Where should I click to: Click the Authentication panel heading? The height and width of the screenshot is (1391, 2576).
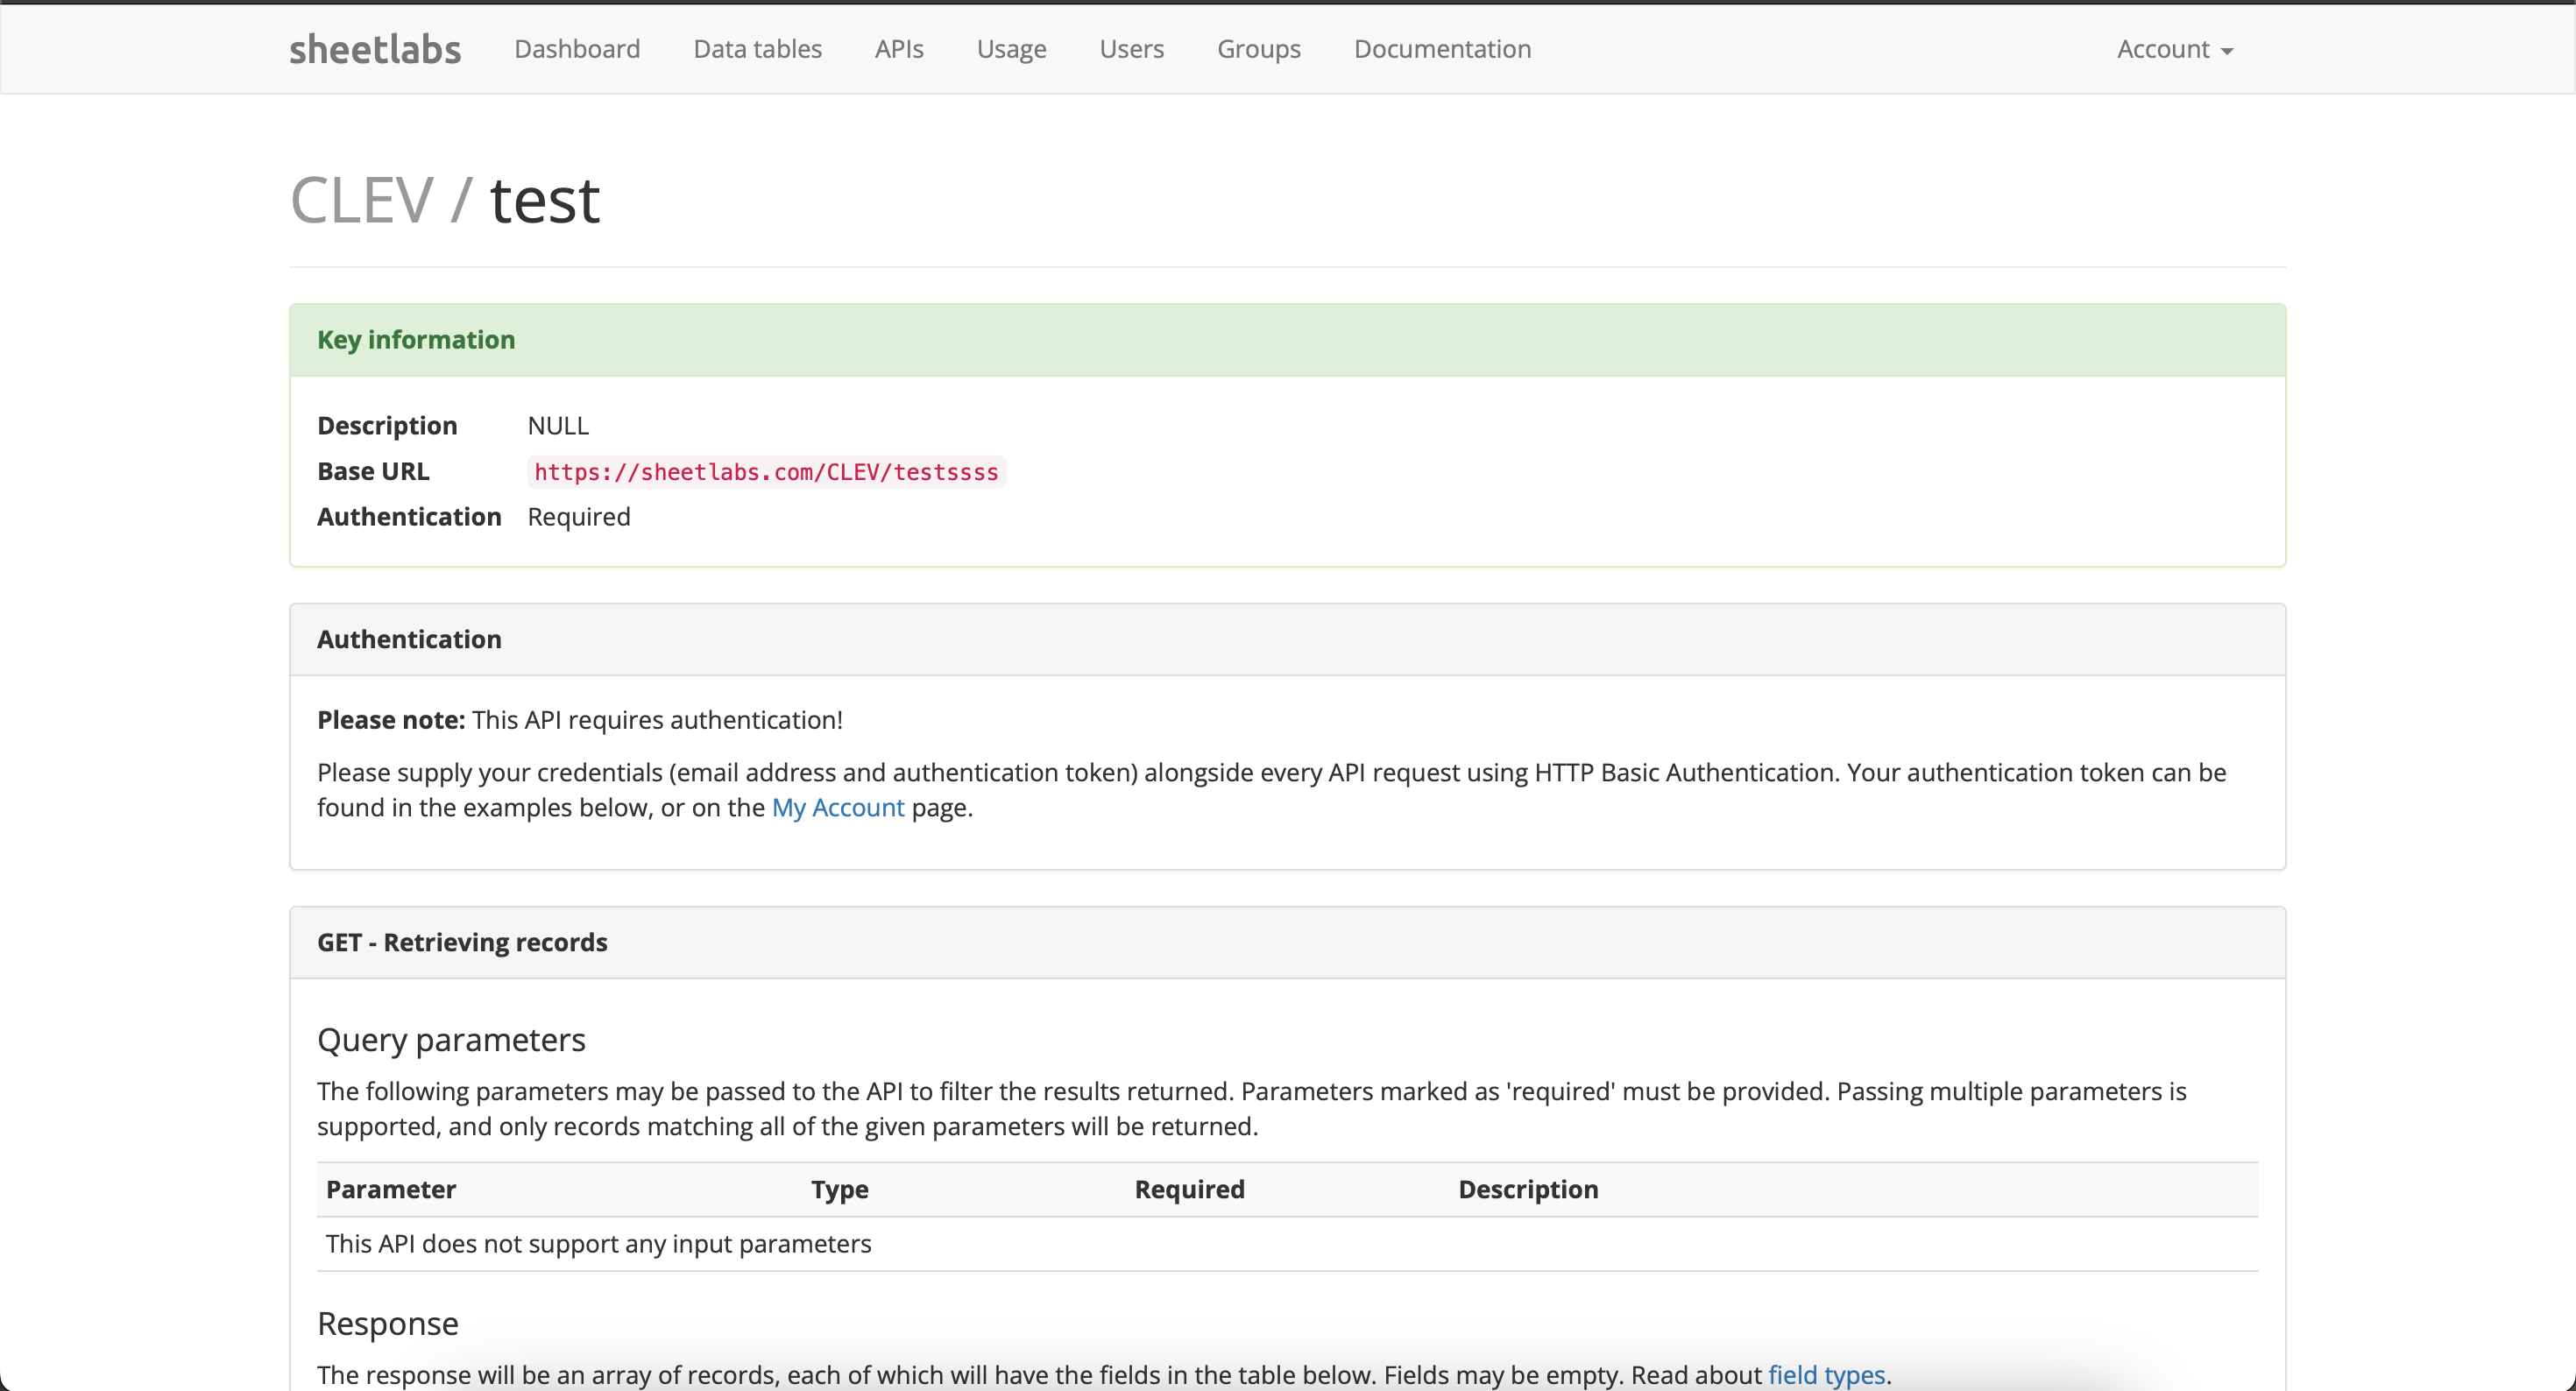coord(1287,639)
